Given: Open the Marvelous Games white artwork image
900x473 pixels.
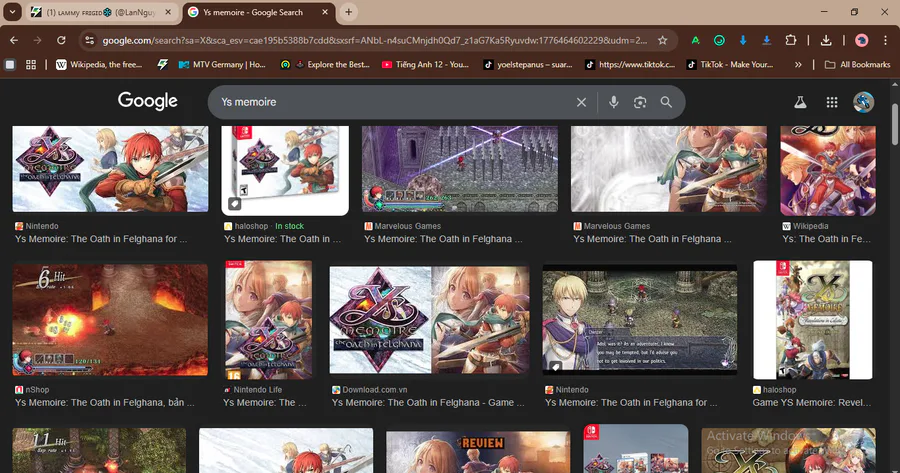Looking at the screenshot, I should pos(669,169).
